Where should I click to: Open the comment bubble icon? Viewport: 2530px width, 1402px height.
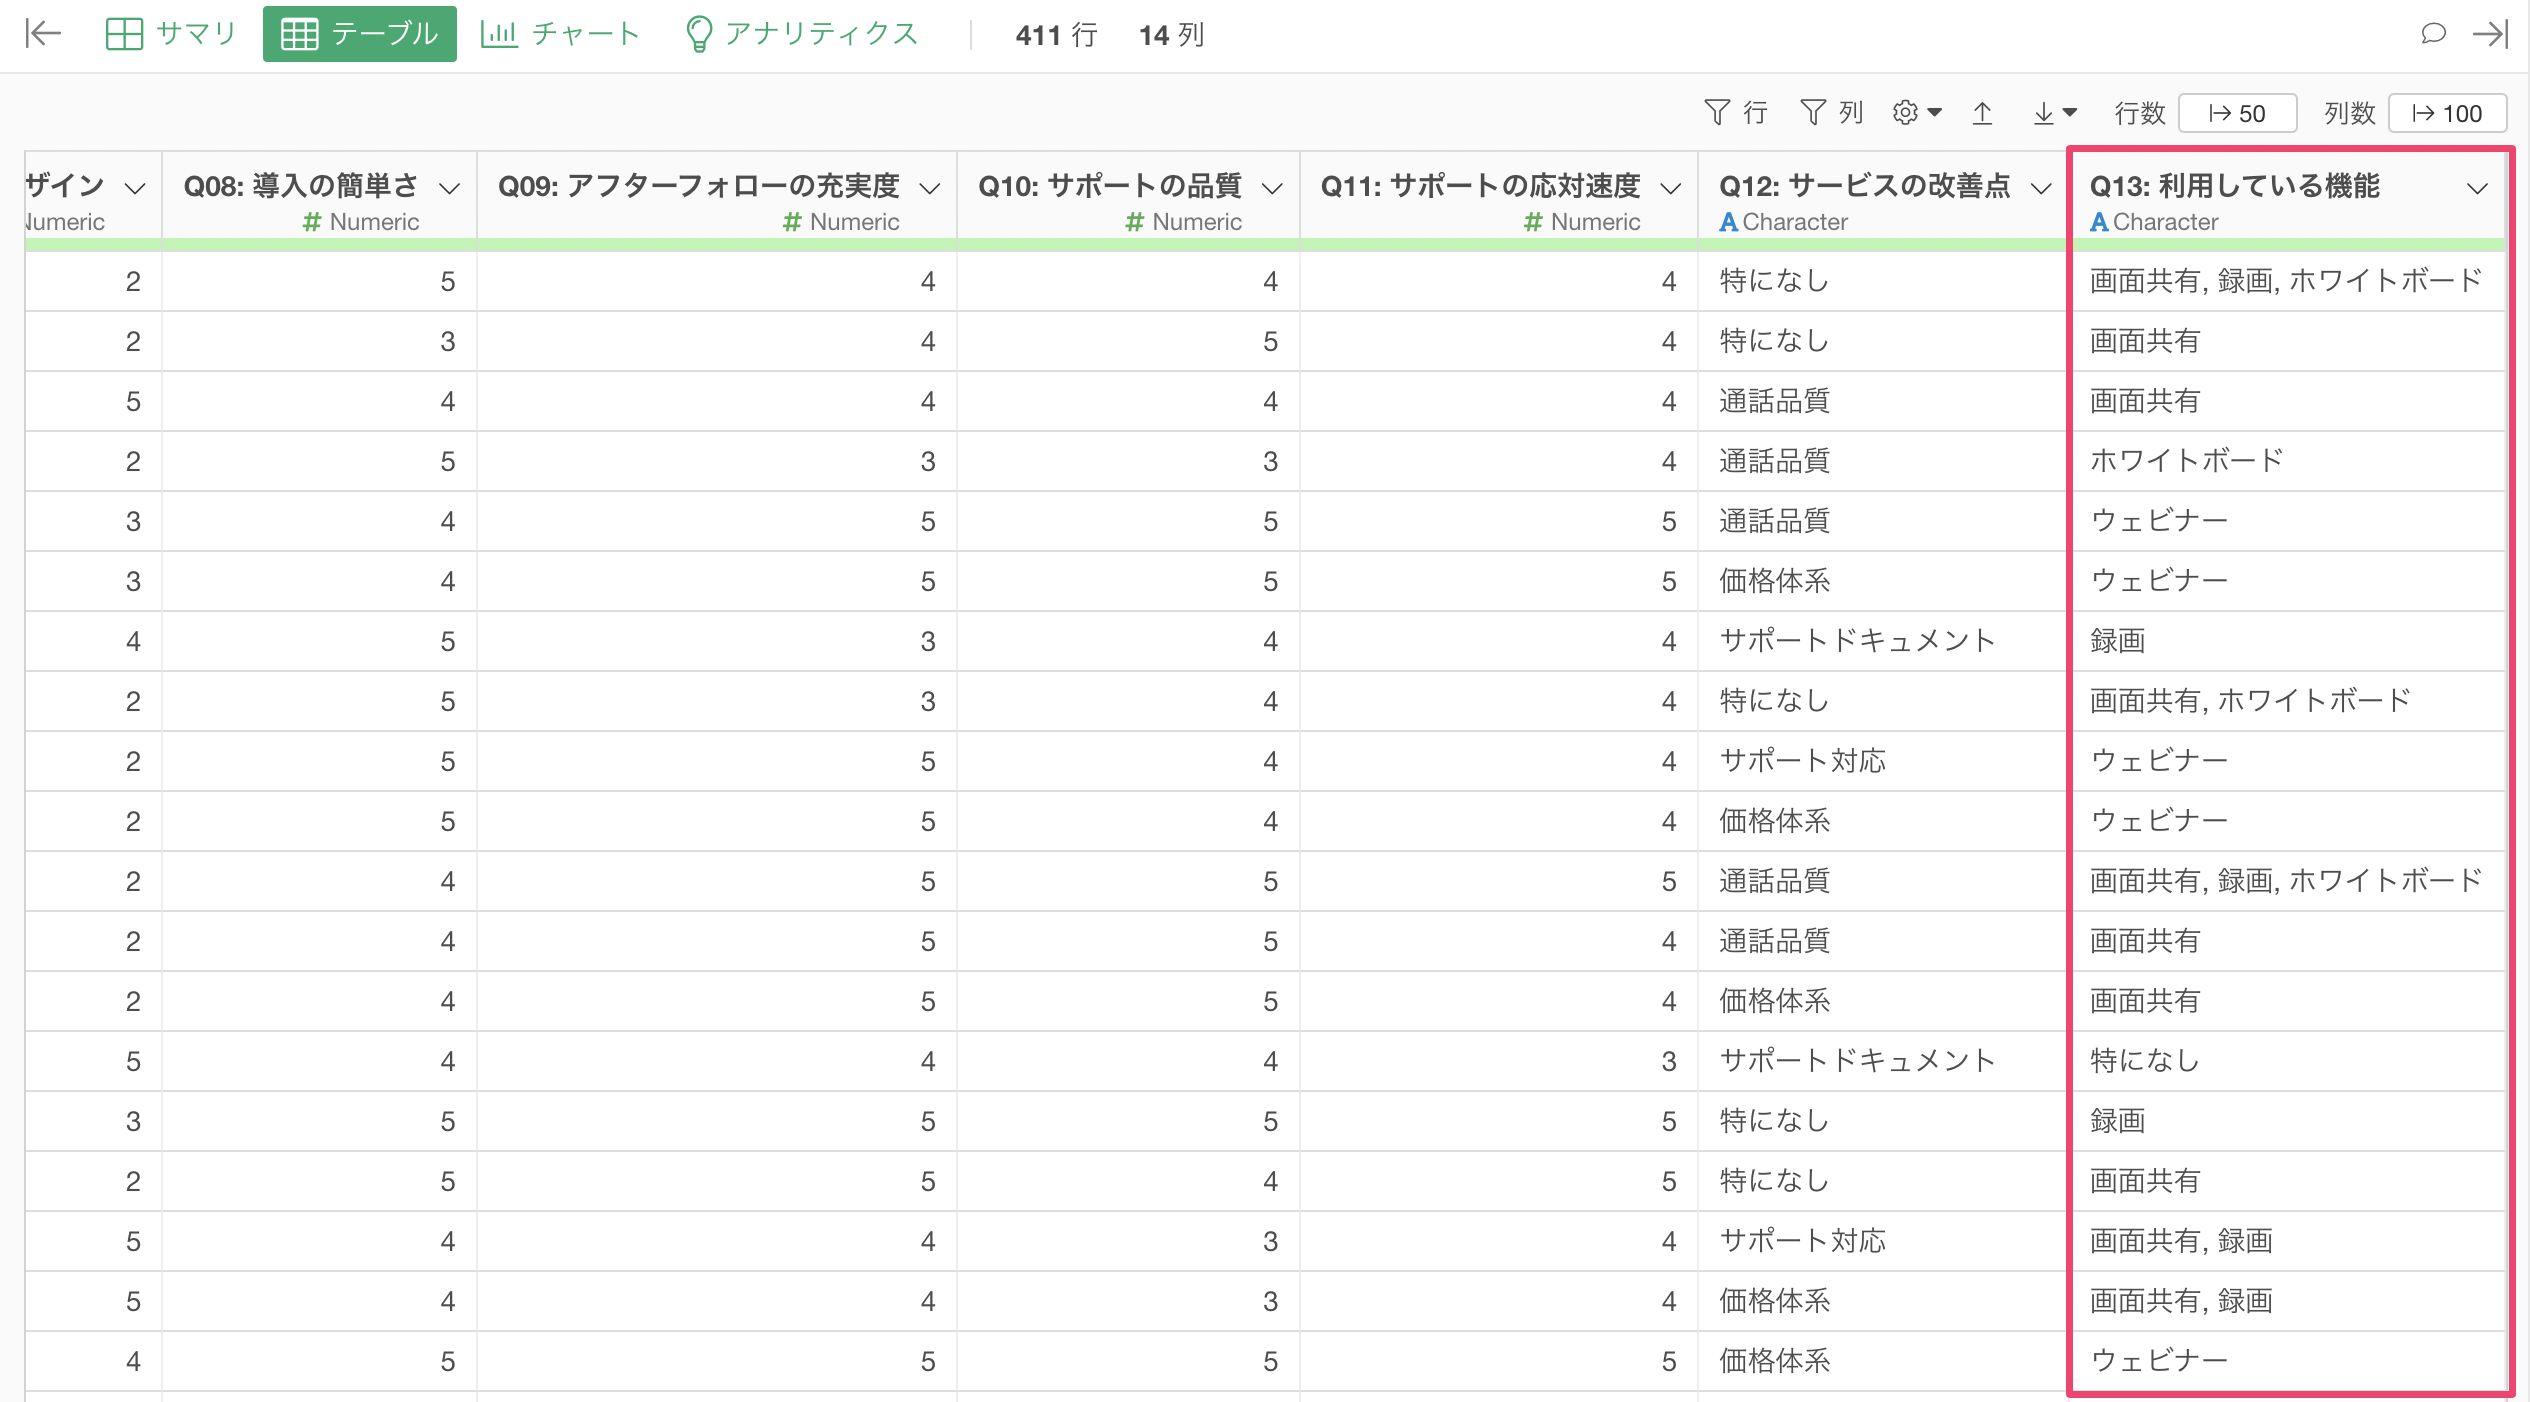[2434, 34]
